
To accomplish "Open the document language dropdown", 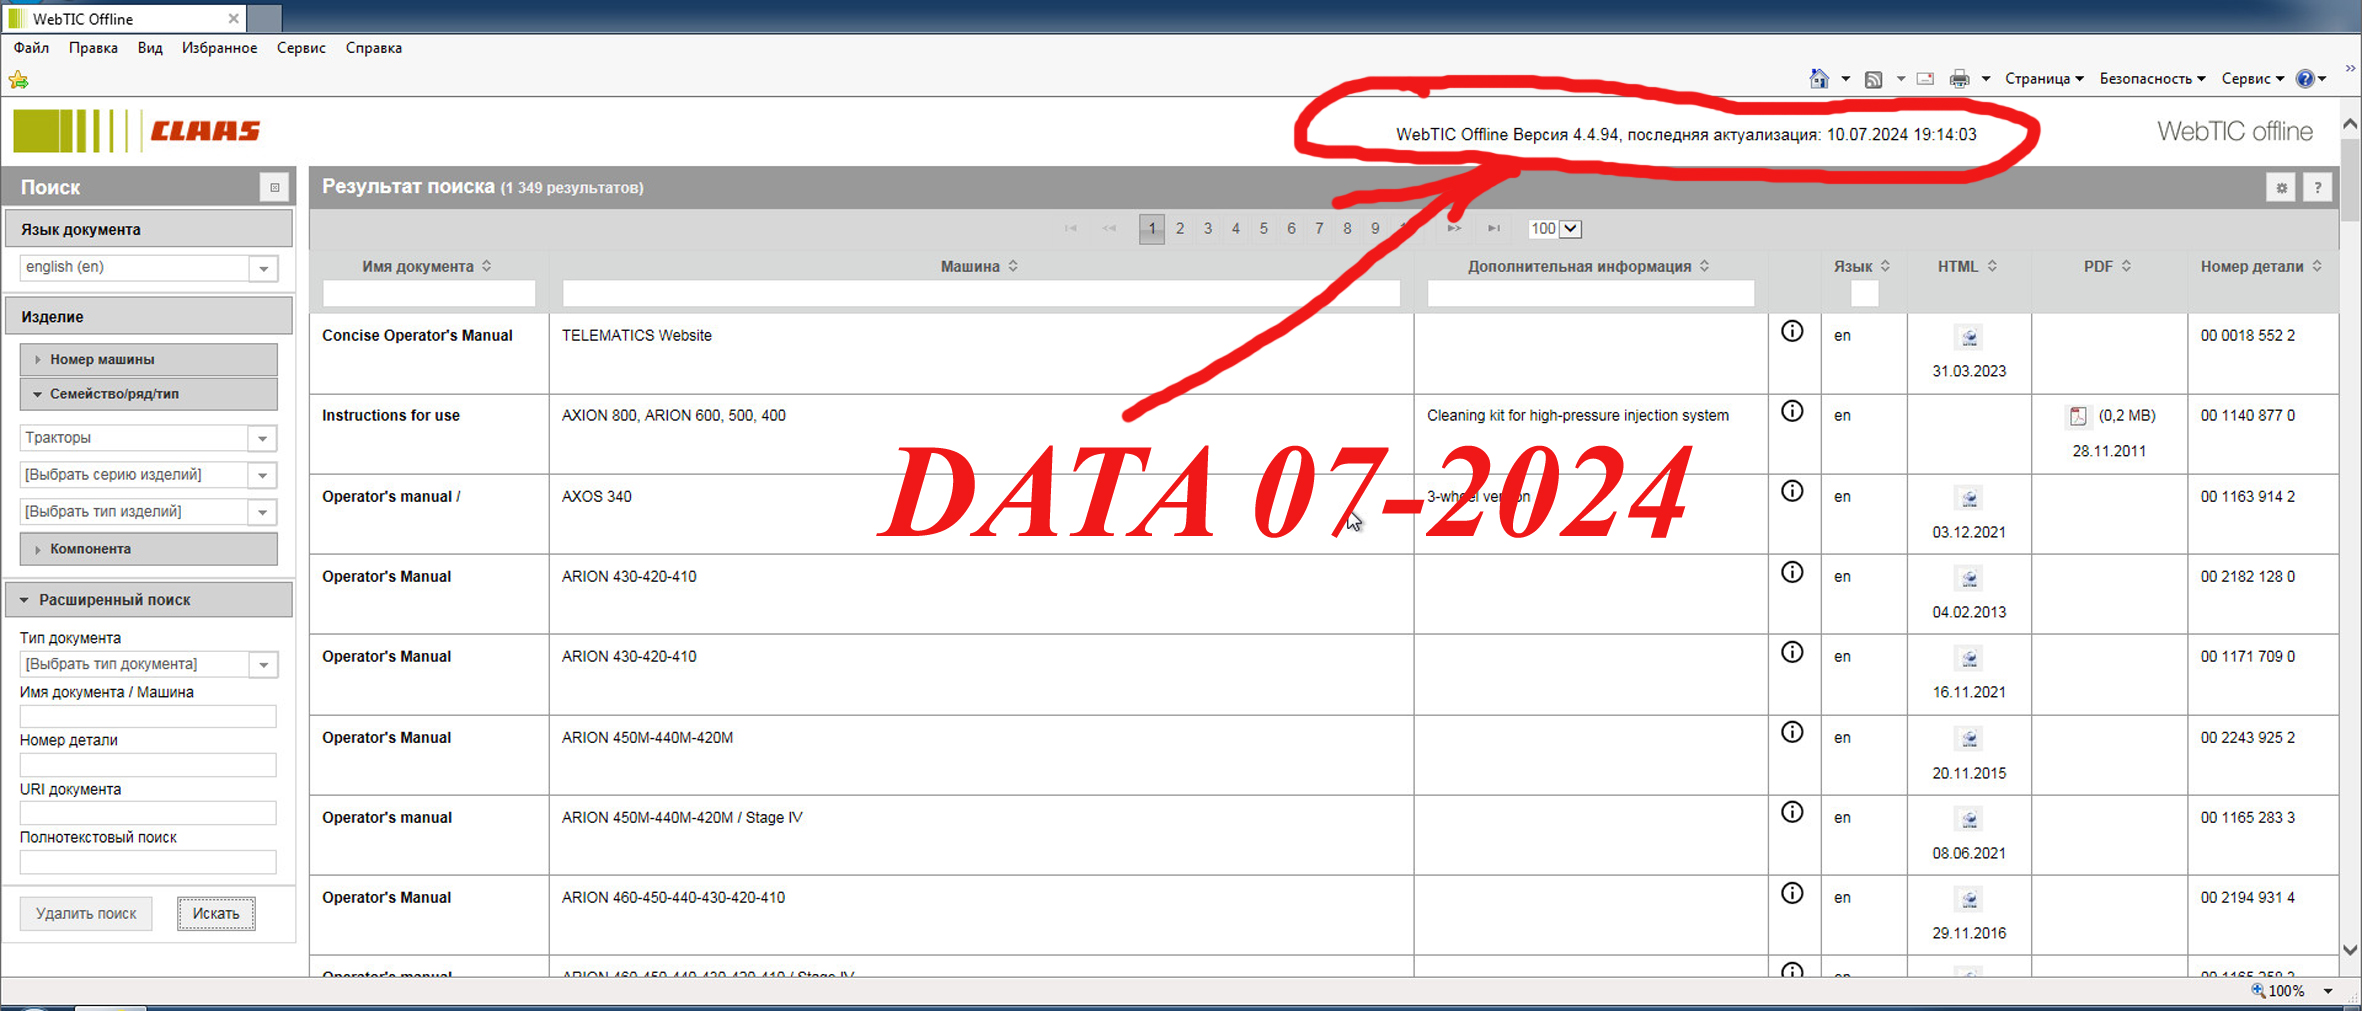I will tap(263, 268).
